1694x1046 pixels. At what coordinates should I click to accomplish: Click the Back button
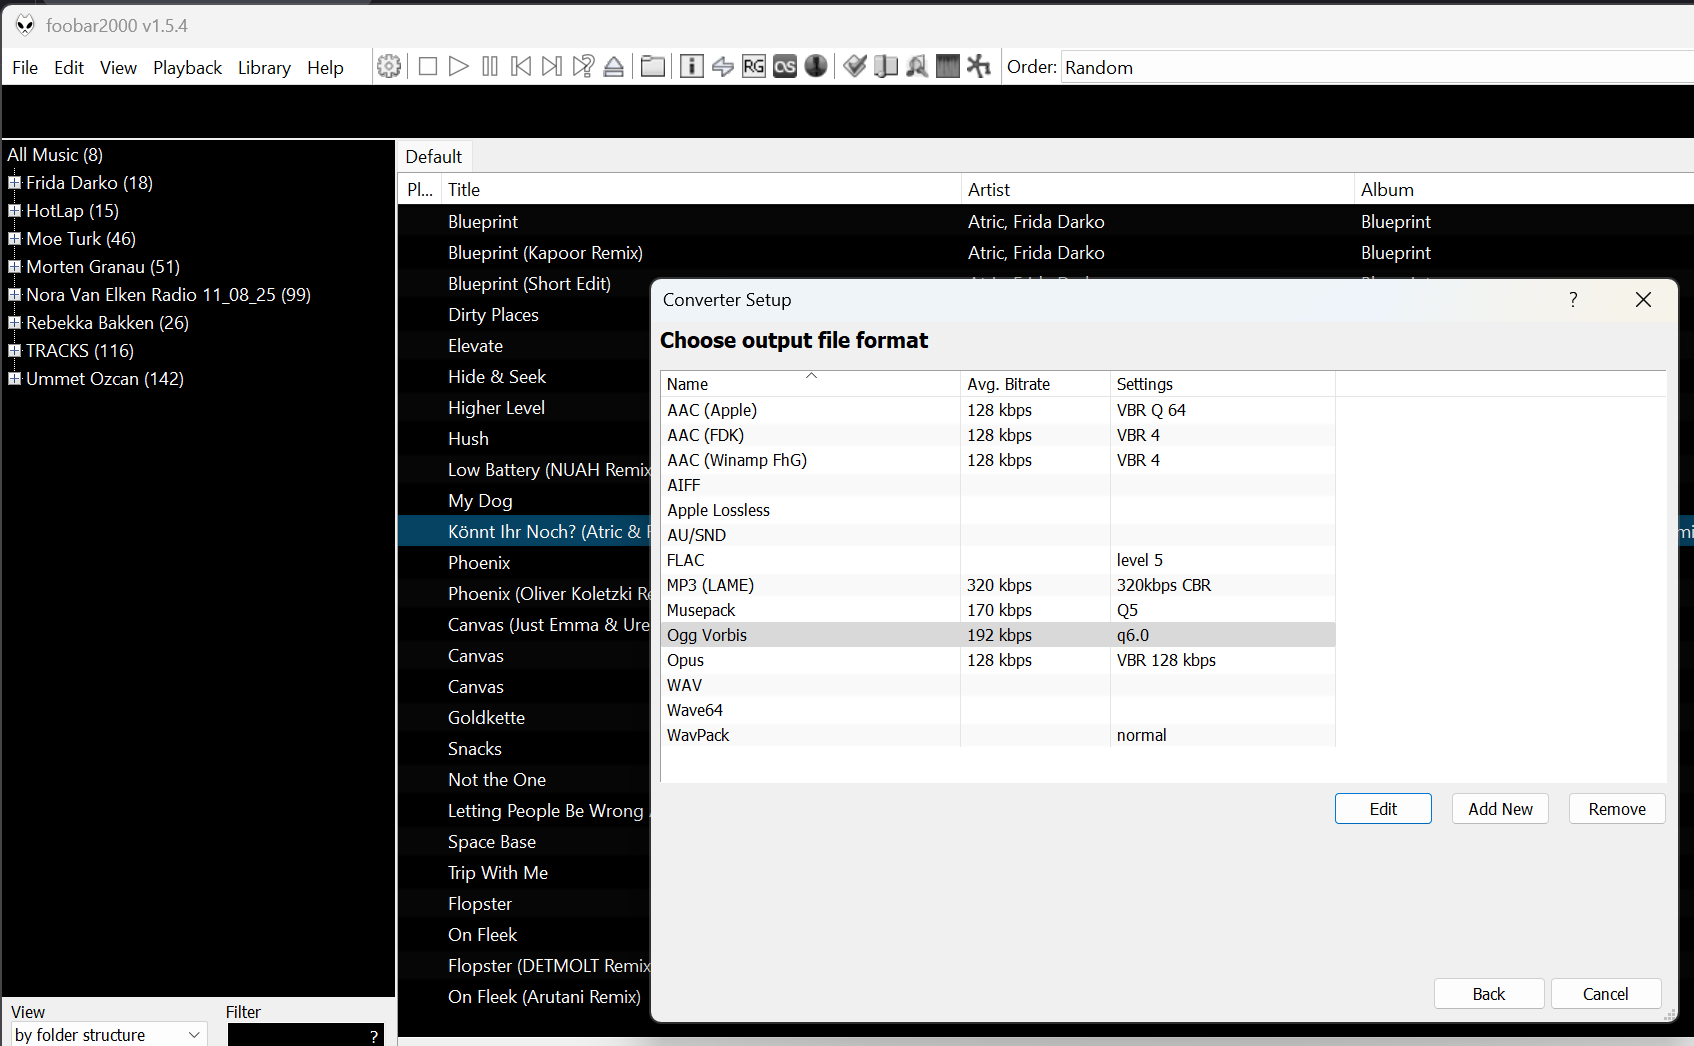(1489, 994)
